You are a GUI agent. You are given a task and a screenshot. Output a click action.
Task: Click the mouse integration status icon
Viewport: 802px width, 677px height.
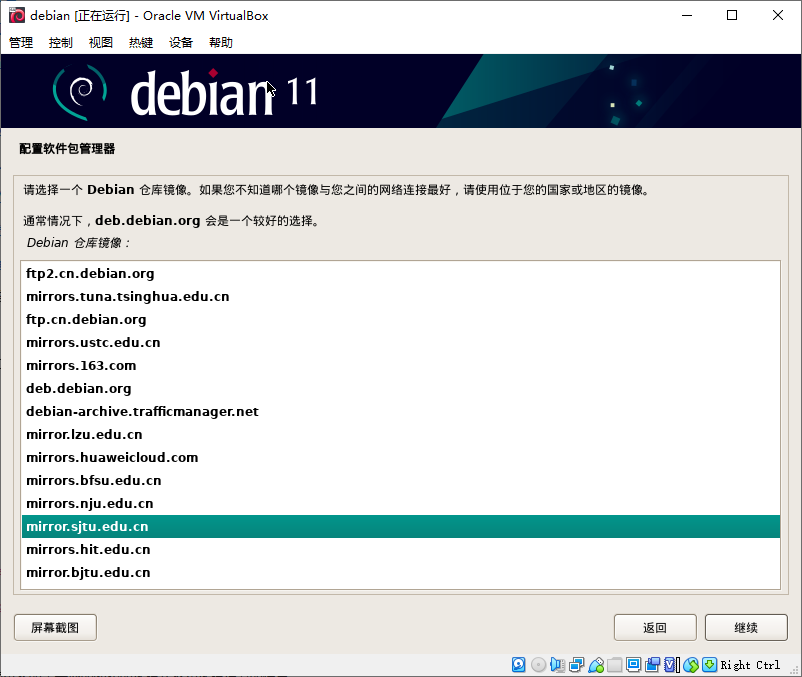(x=690, y=664)
